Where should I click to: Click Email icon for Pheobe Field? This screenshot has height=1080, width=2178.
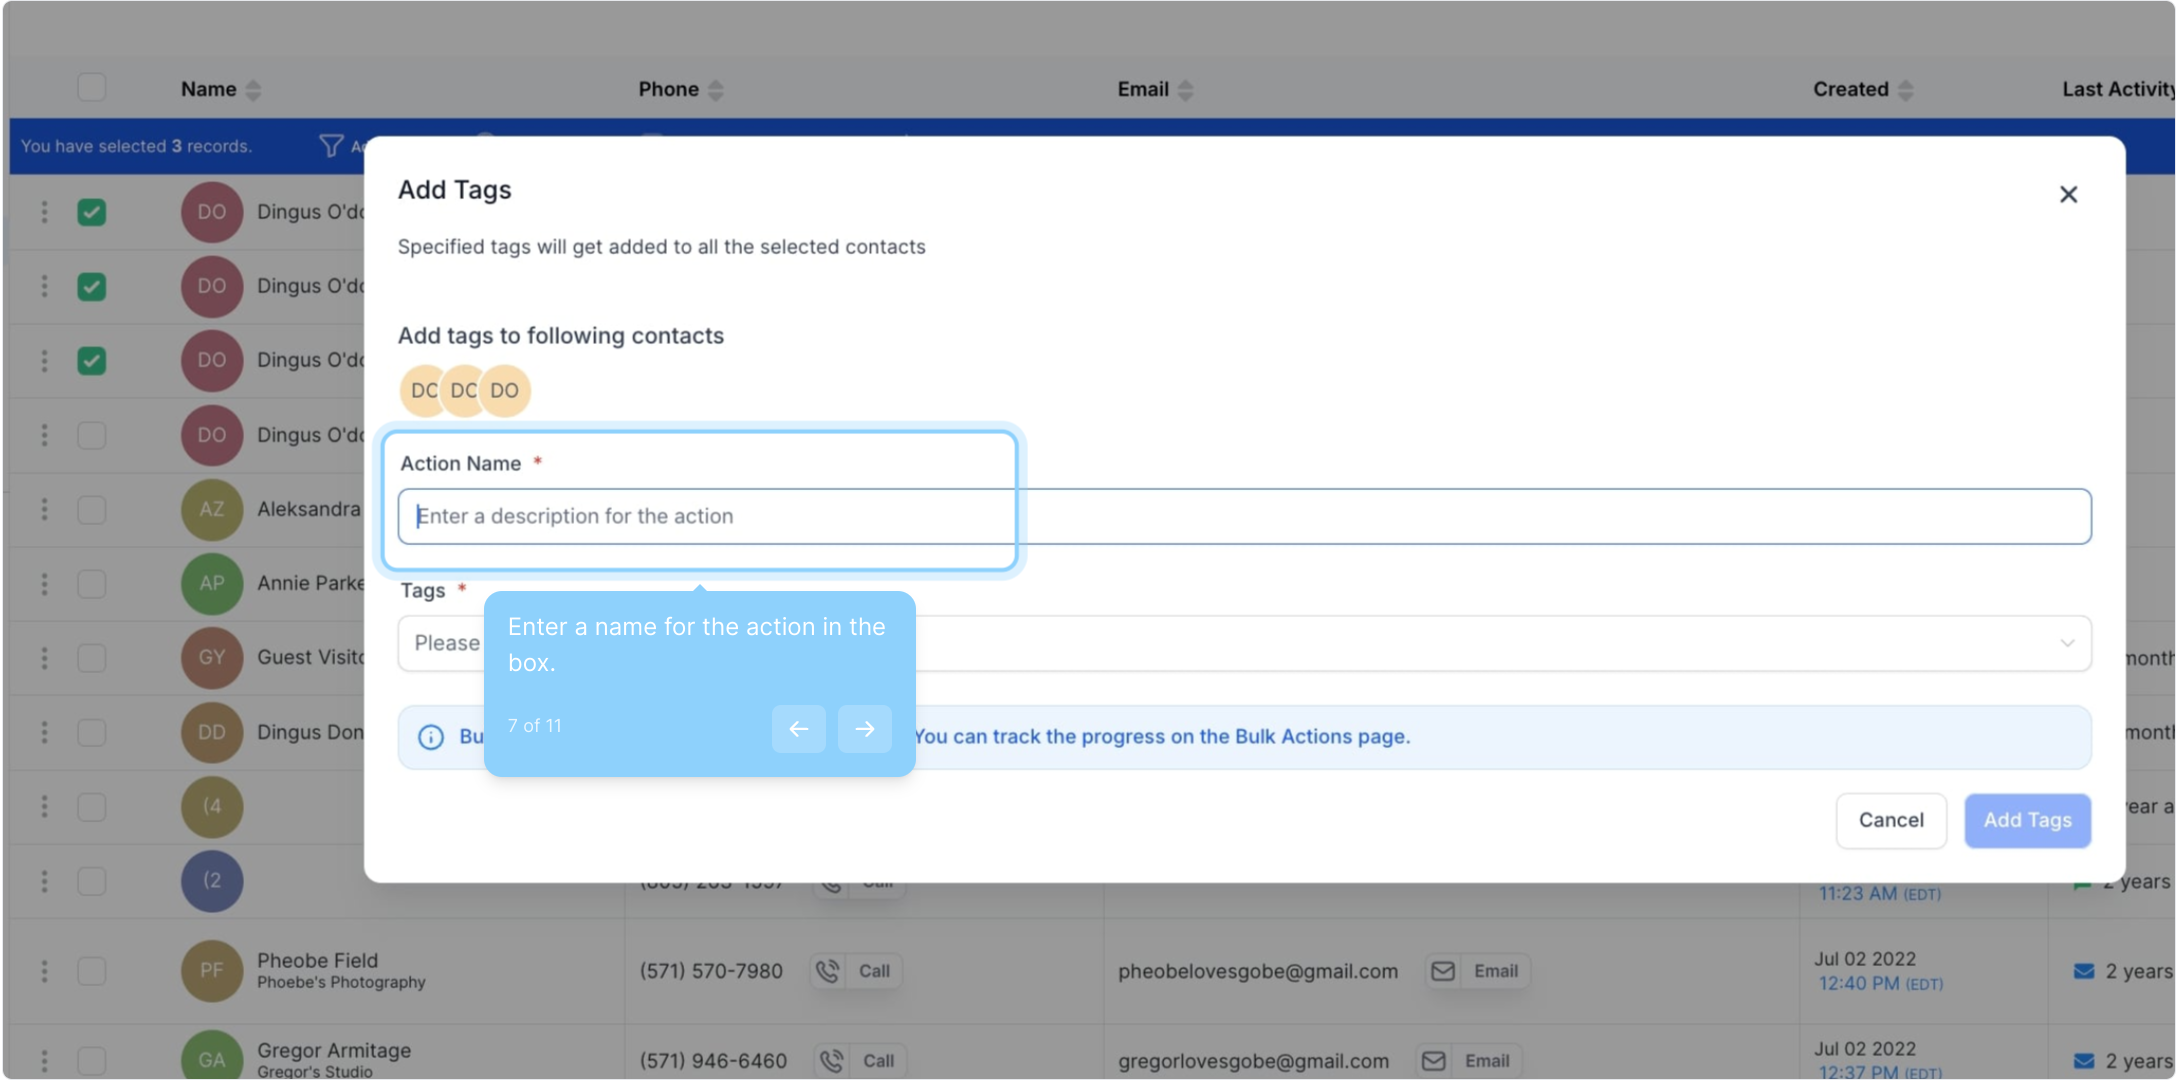(x=1443, y=971)
